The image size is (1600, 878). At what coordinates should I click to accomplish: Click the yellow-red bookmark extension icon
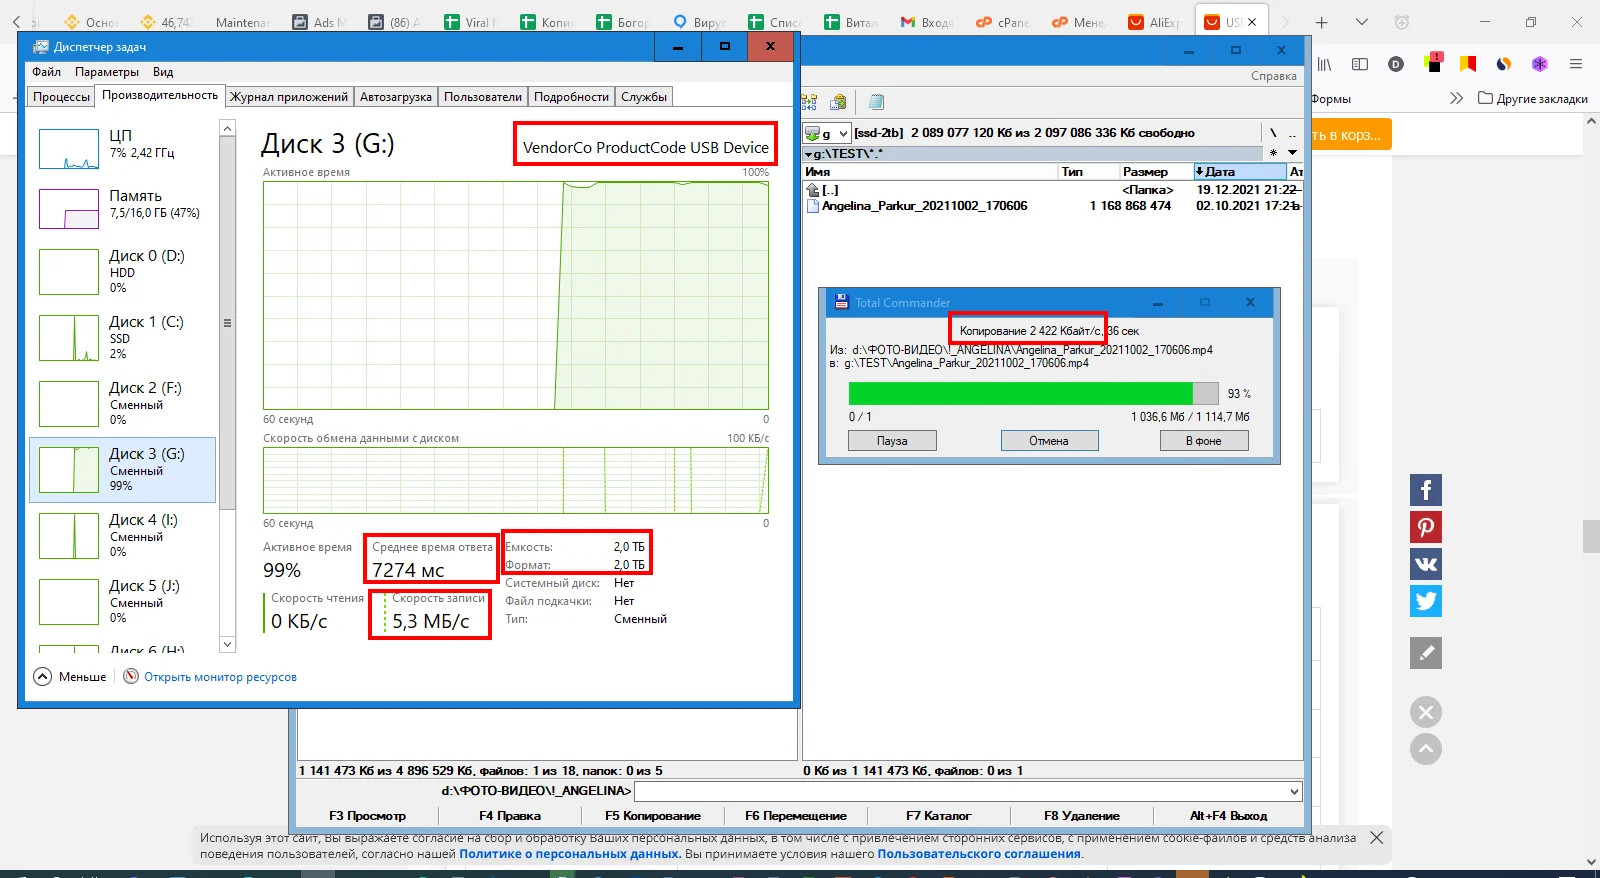coord(1468,64)
